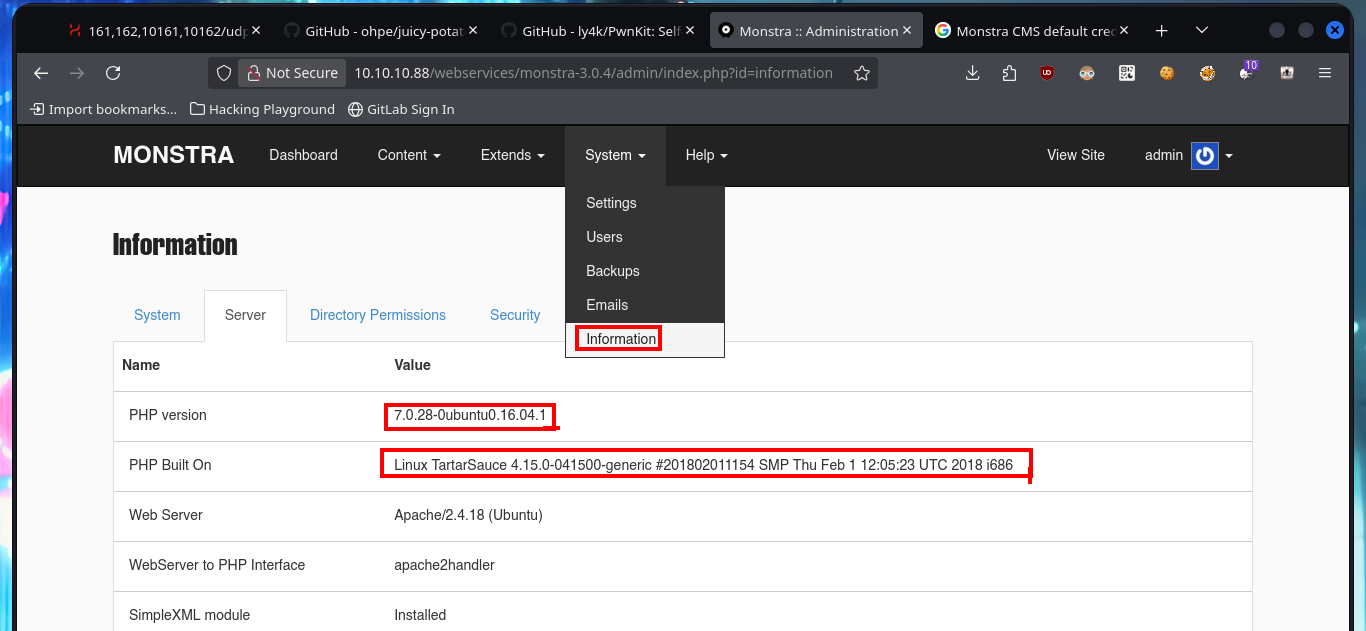Open the Firefox hamburger application menu
This screenshot has width=1366, height=631.
tap(1325, 73)
